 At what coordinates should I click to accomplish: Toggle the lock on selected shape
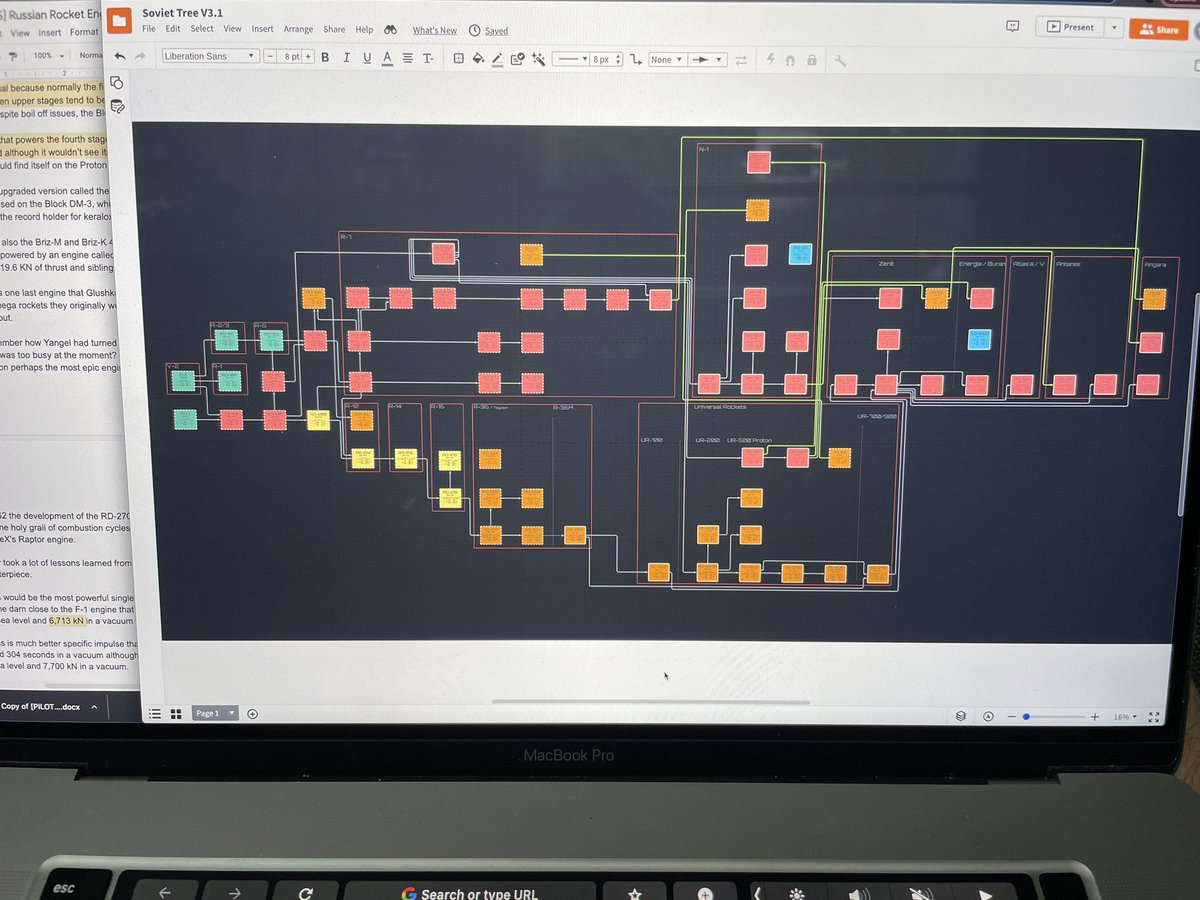[811, 60]
